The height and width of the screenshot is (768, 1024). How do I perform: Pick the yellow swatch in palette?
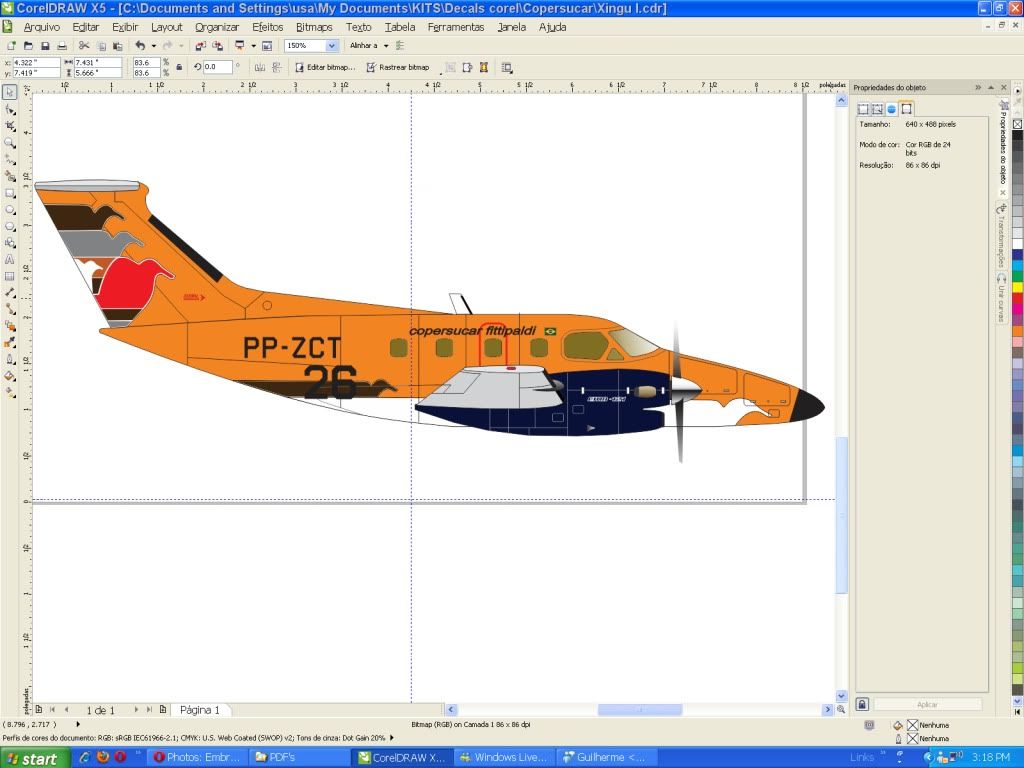coord(1017,287)
